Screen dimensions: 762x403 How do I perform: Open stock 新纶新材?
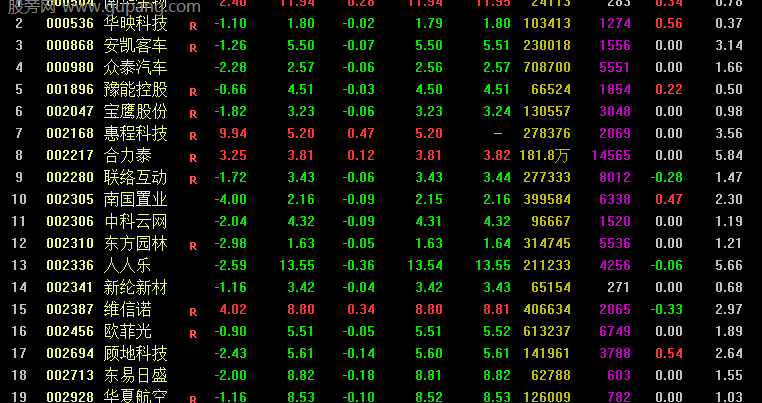click(x=136, y=287)
